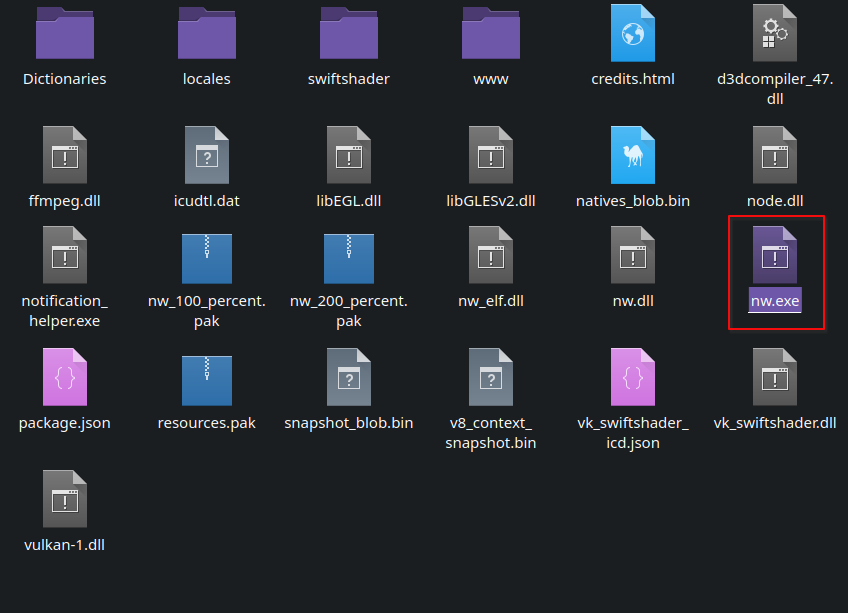The width and height of the screenshot is (848, 613).
Task: Select the snapshot_blob.bin file icon
Action: (349, 377)
